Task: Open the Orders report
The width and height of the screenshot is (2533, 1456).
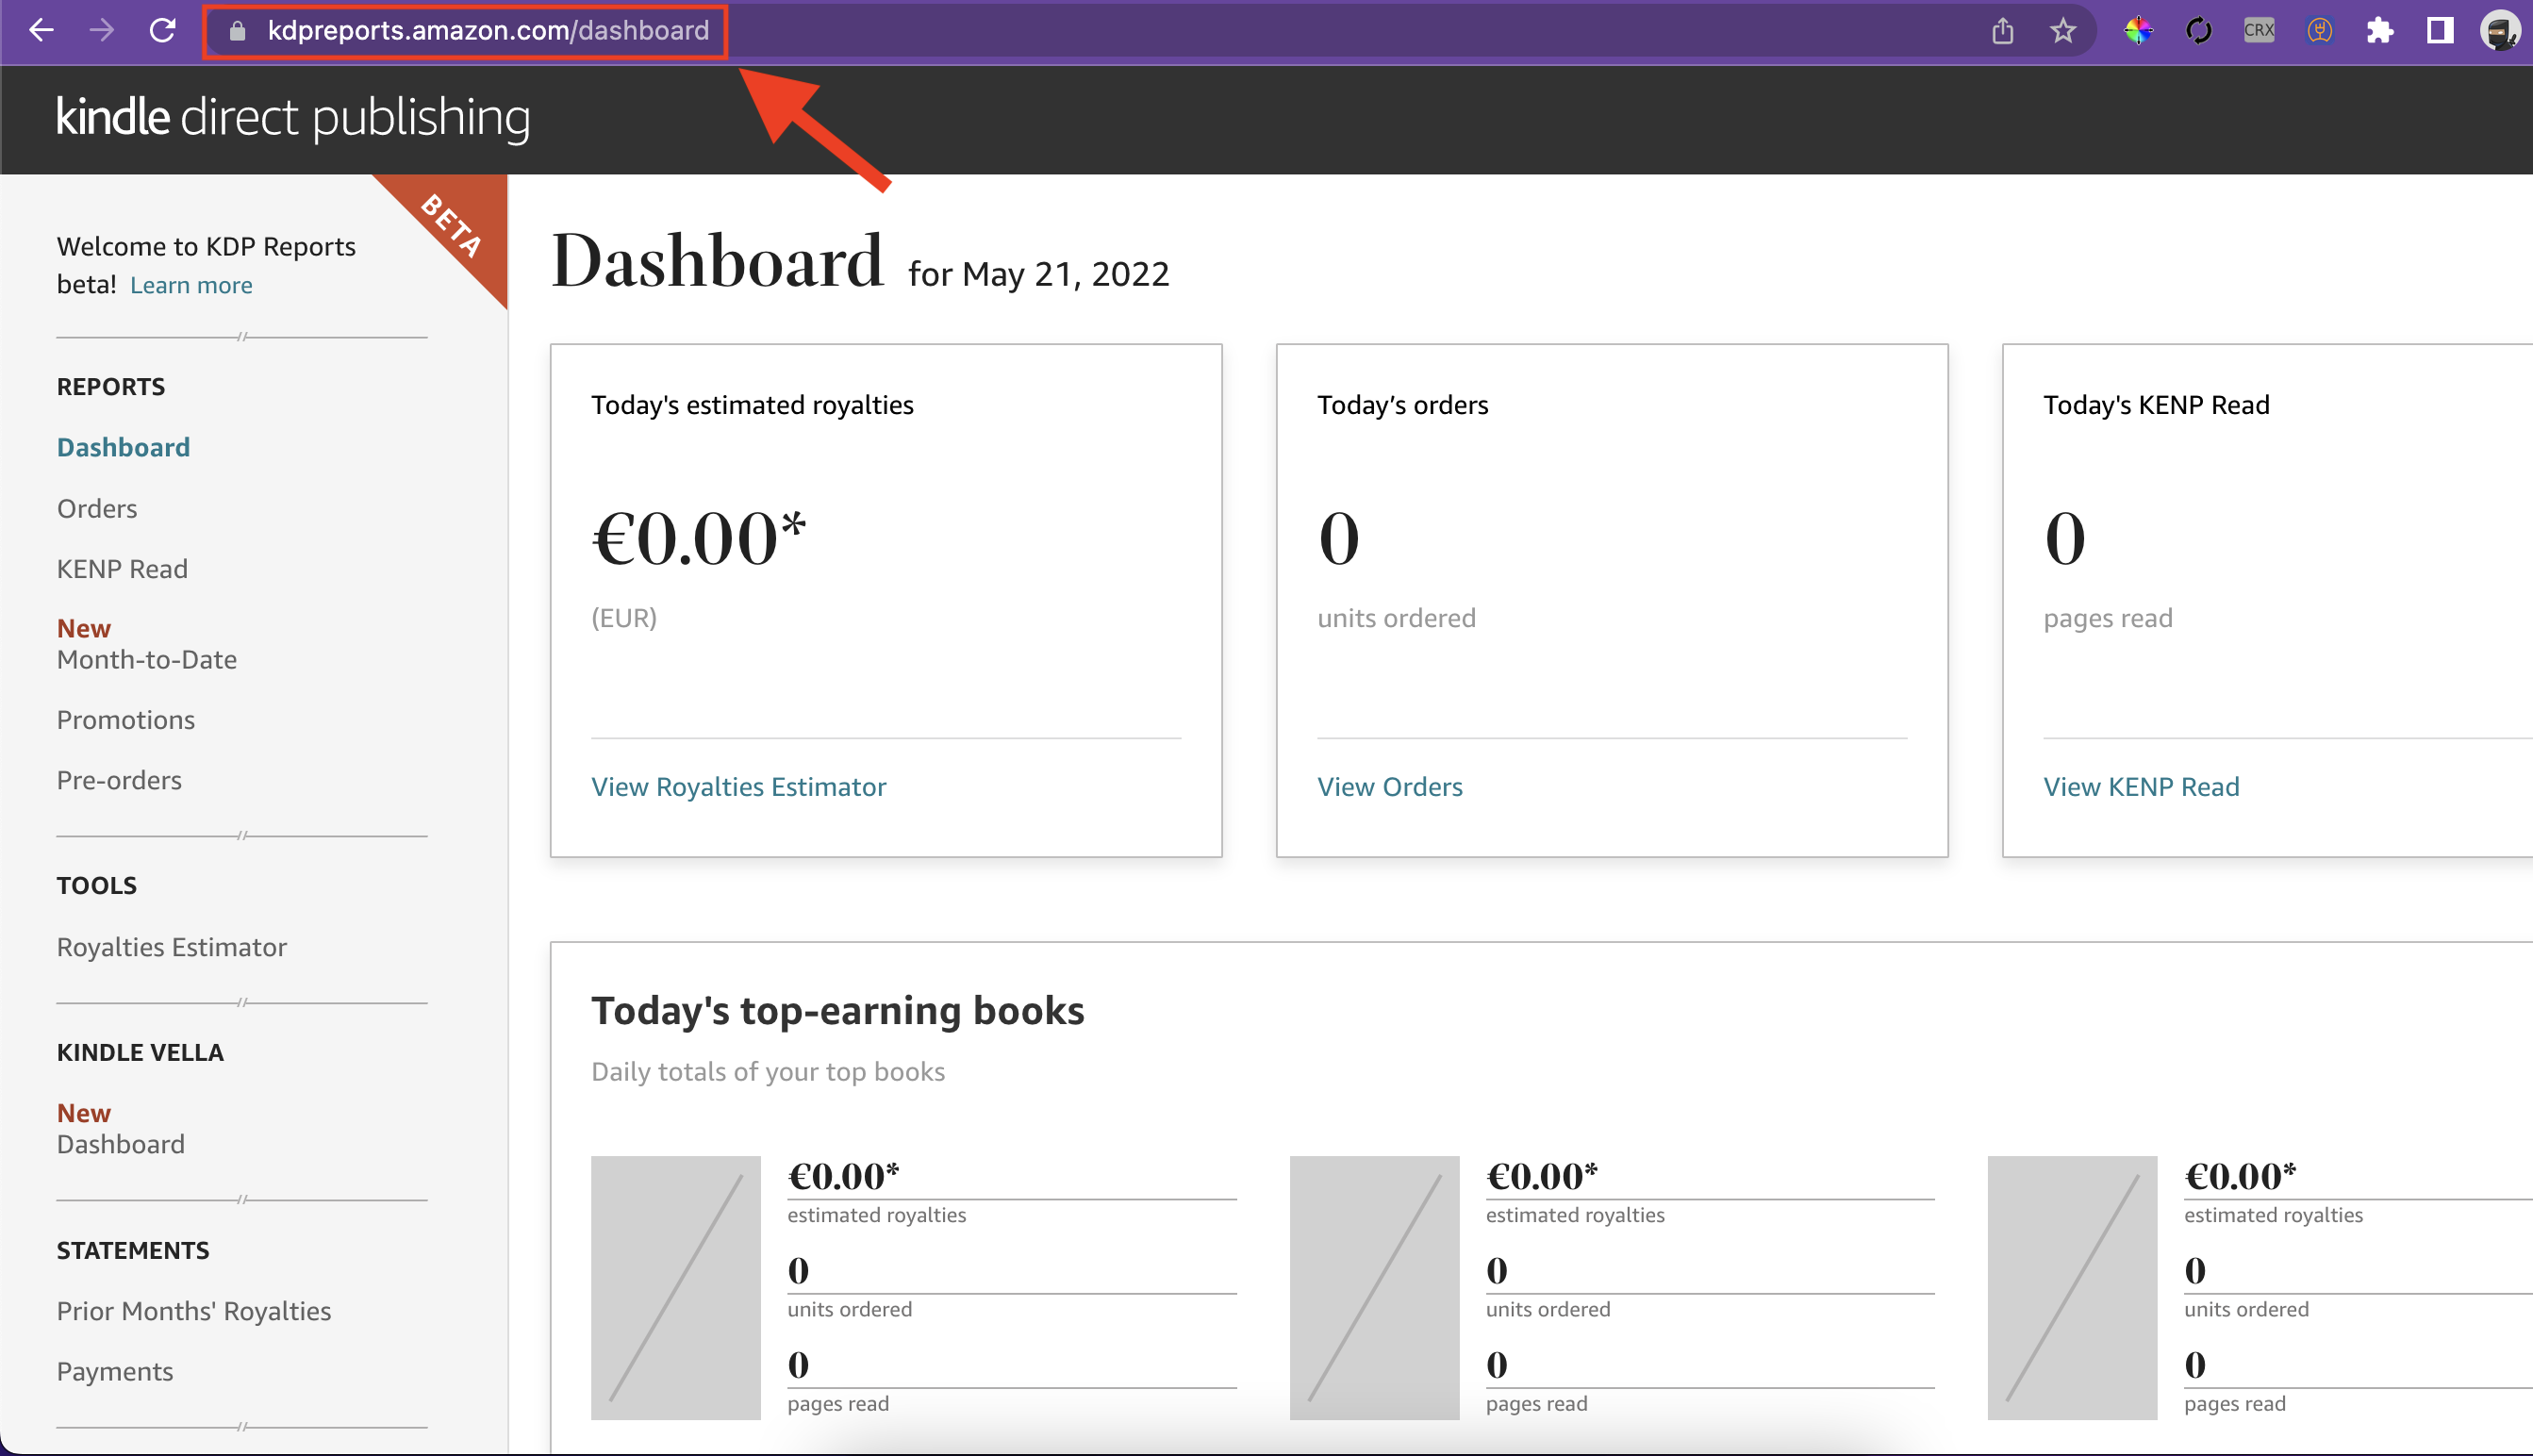Action: click(97, 508)
